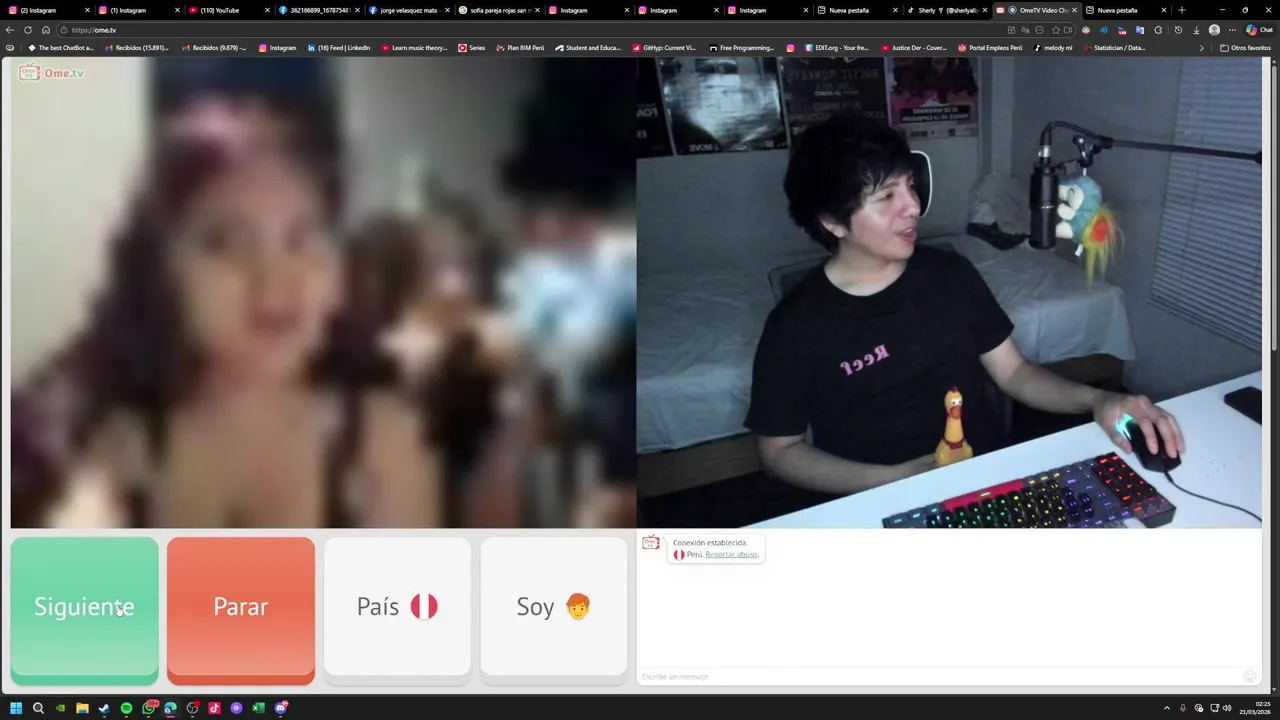Click the Ome.tv logo above the video
1280x720 pixels.
coord(51,73)
